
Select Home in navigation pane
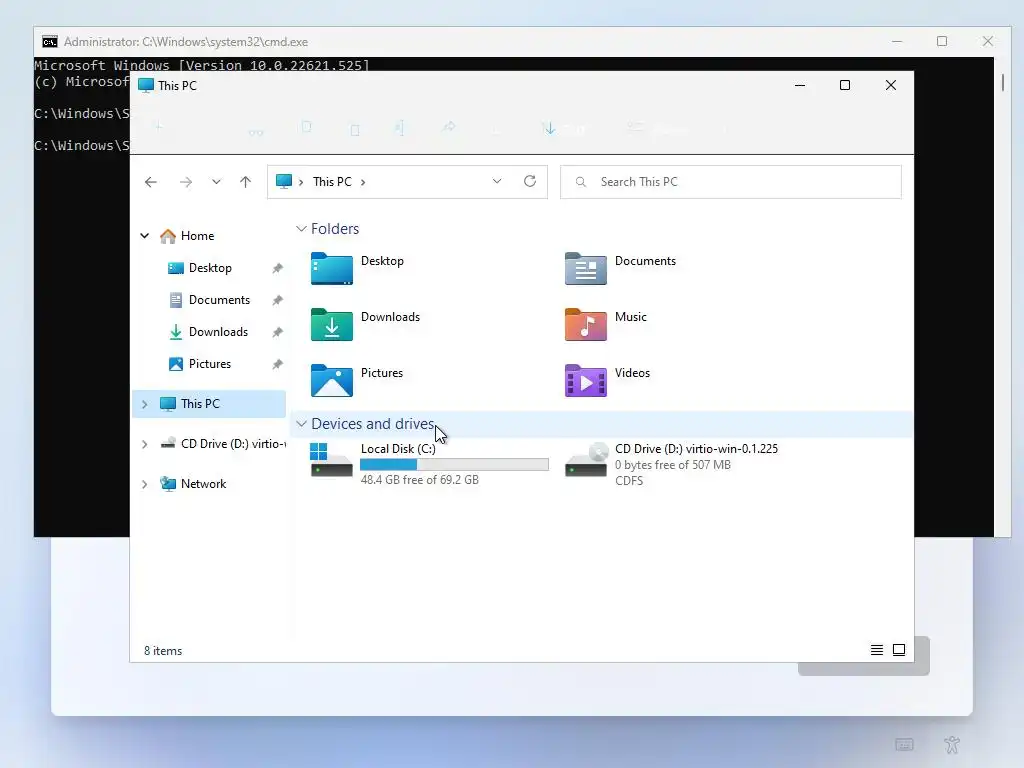[x=197, y=236]
